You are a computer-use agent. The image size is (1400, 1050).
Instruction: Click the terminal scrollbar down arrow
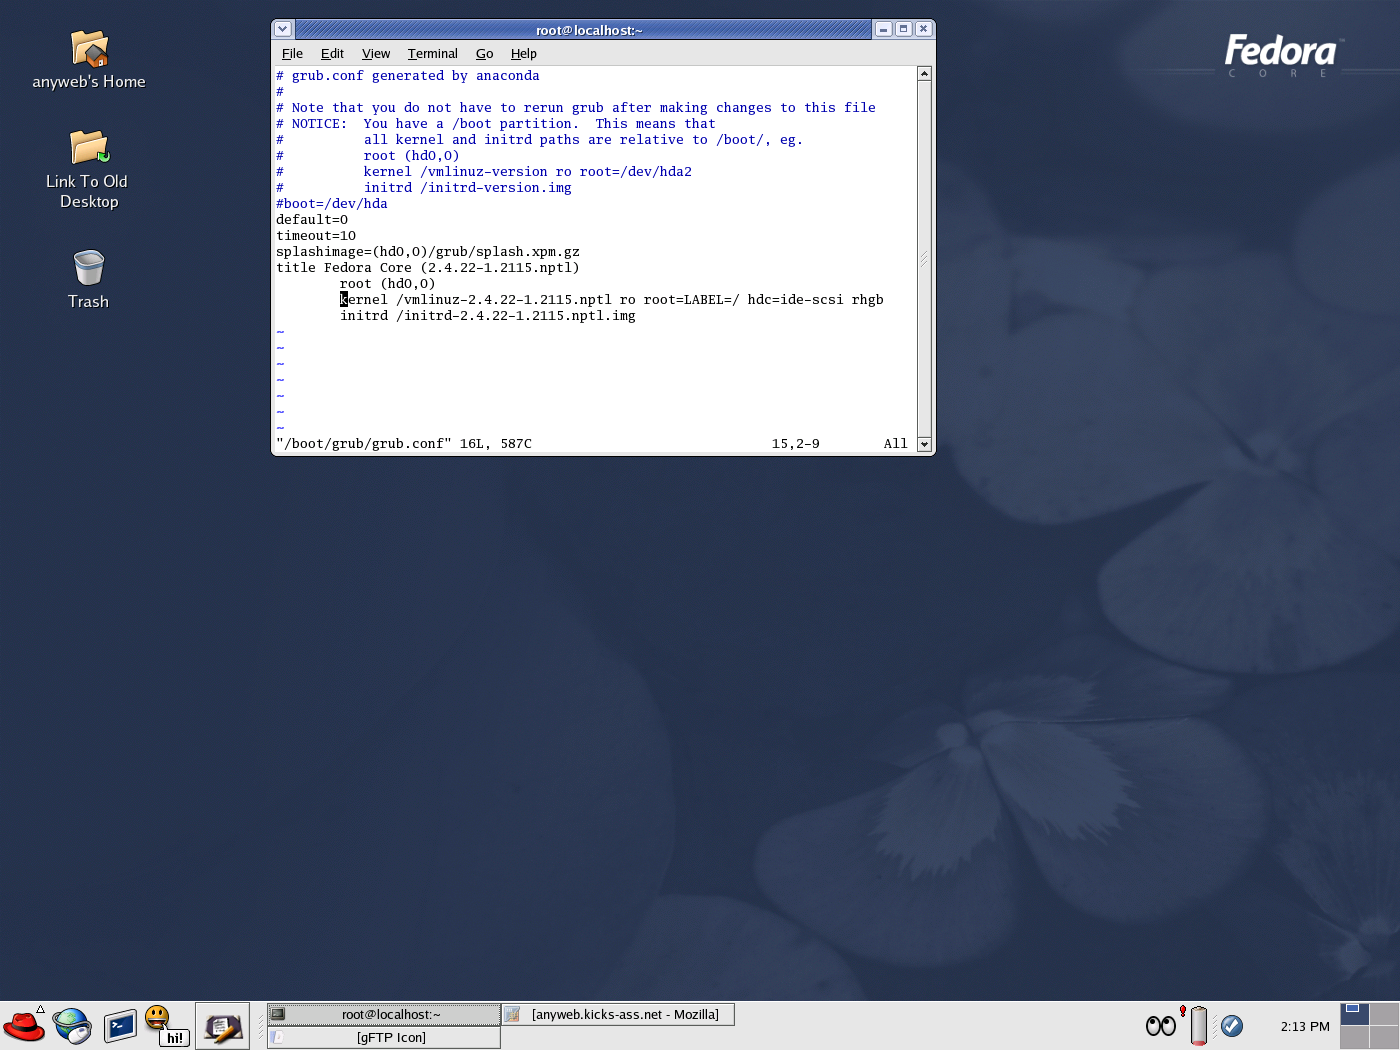924,444
